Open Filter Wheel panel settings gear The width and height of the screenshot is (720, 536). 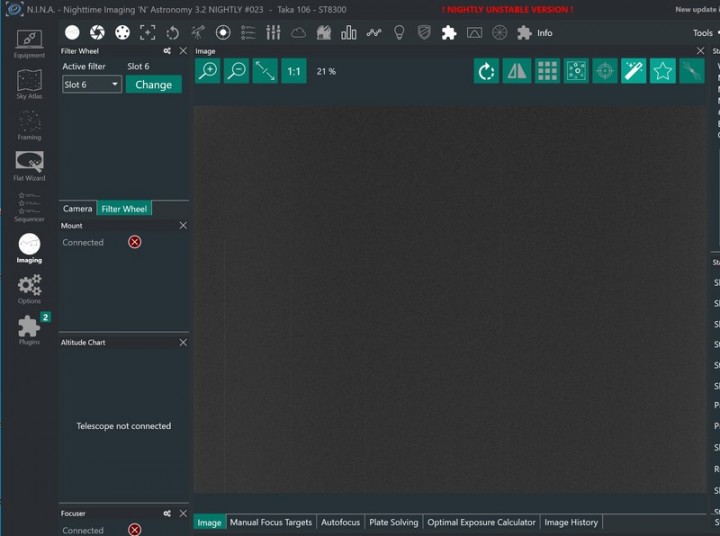pos(168,51)
